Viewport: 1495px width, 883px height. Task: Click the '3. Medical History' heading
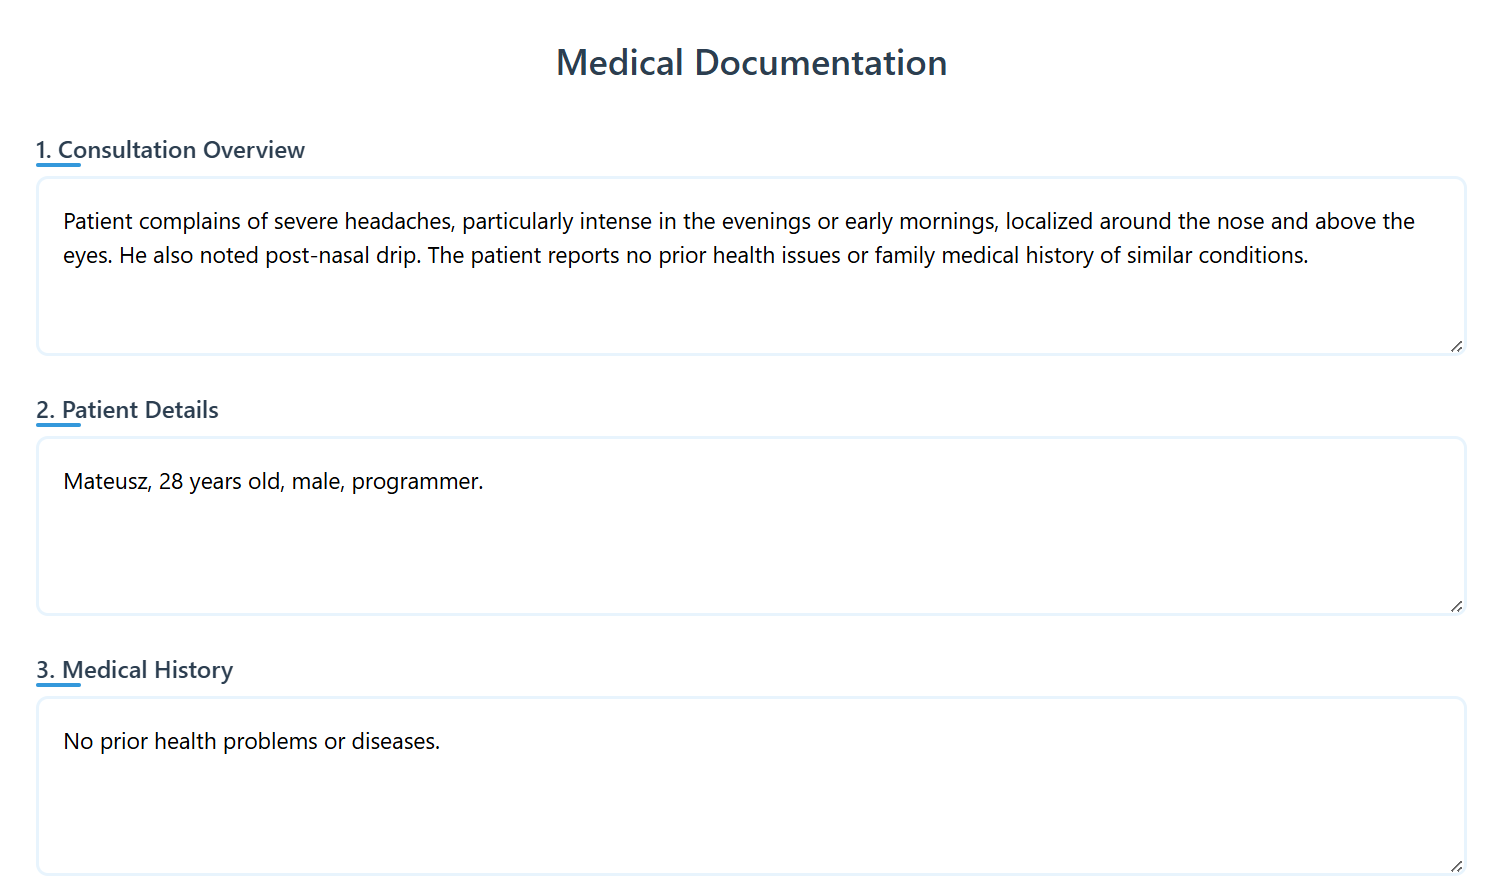(135, 670)
